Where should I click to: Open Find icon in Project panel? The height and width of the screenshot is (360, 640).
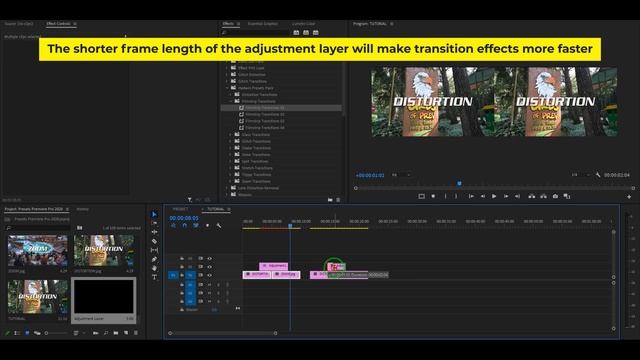click(106, 333)
